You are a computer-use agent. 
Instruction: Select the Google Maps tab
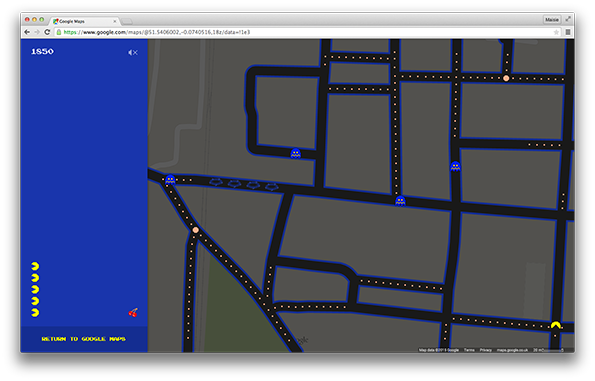point(85,21)
